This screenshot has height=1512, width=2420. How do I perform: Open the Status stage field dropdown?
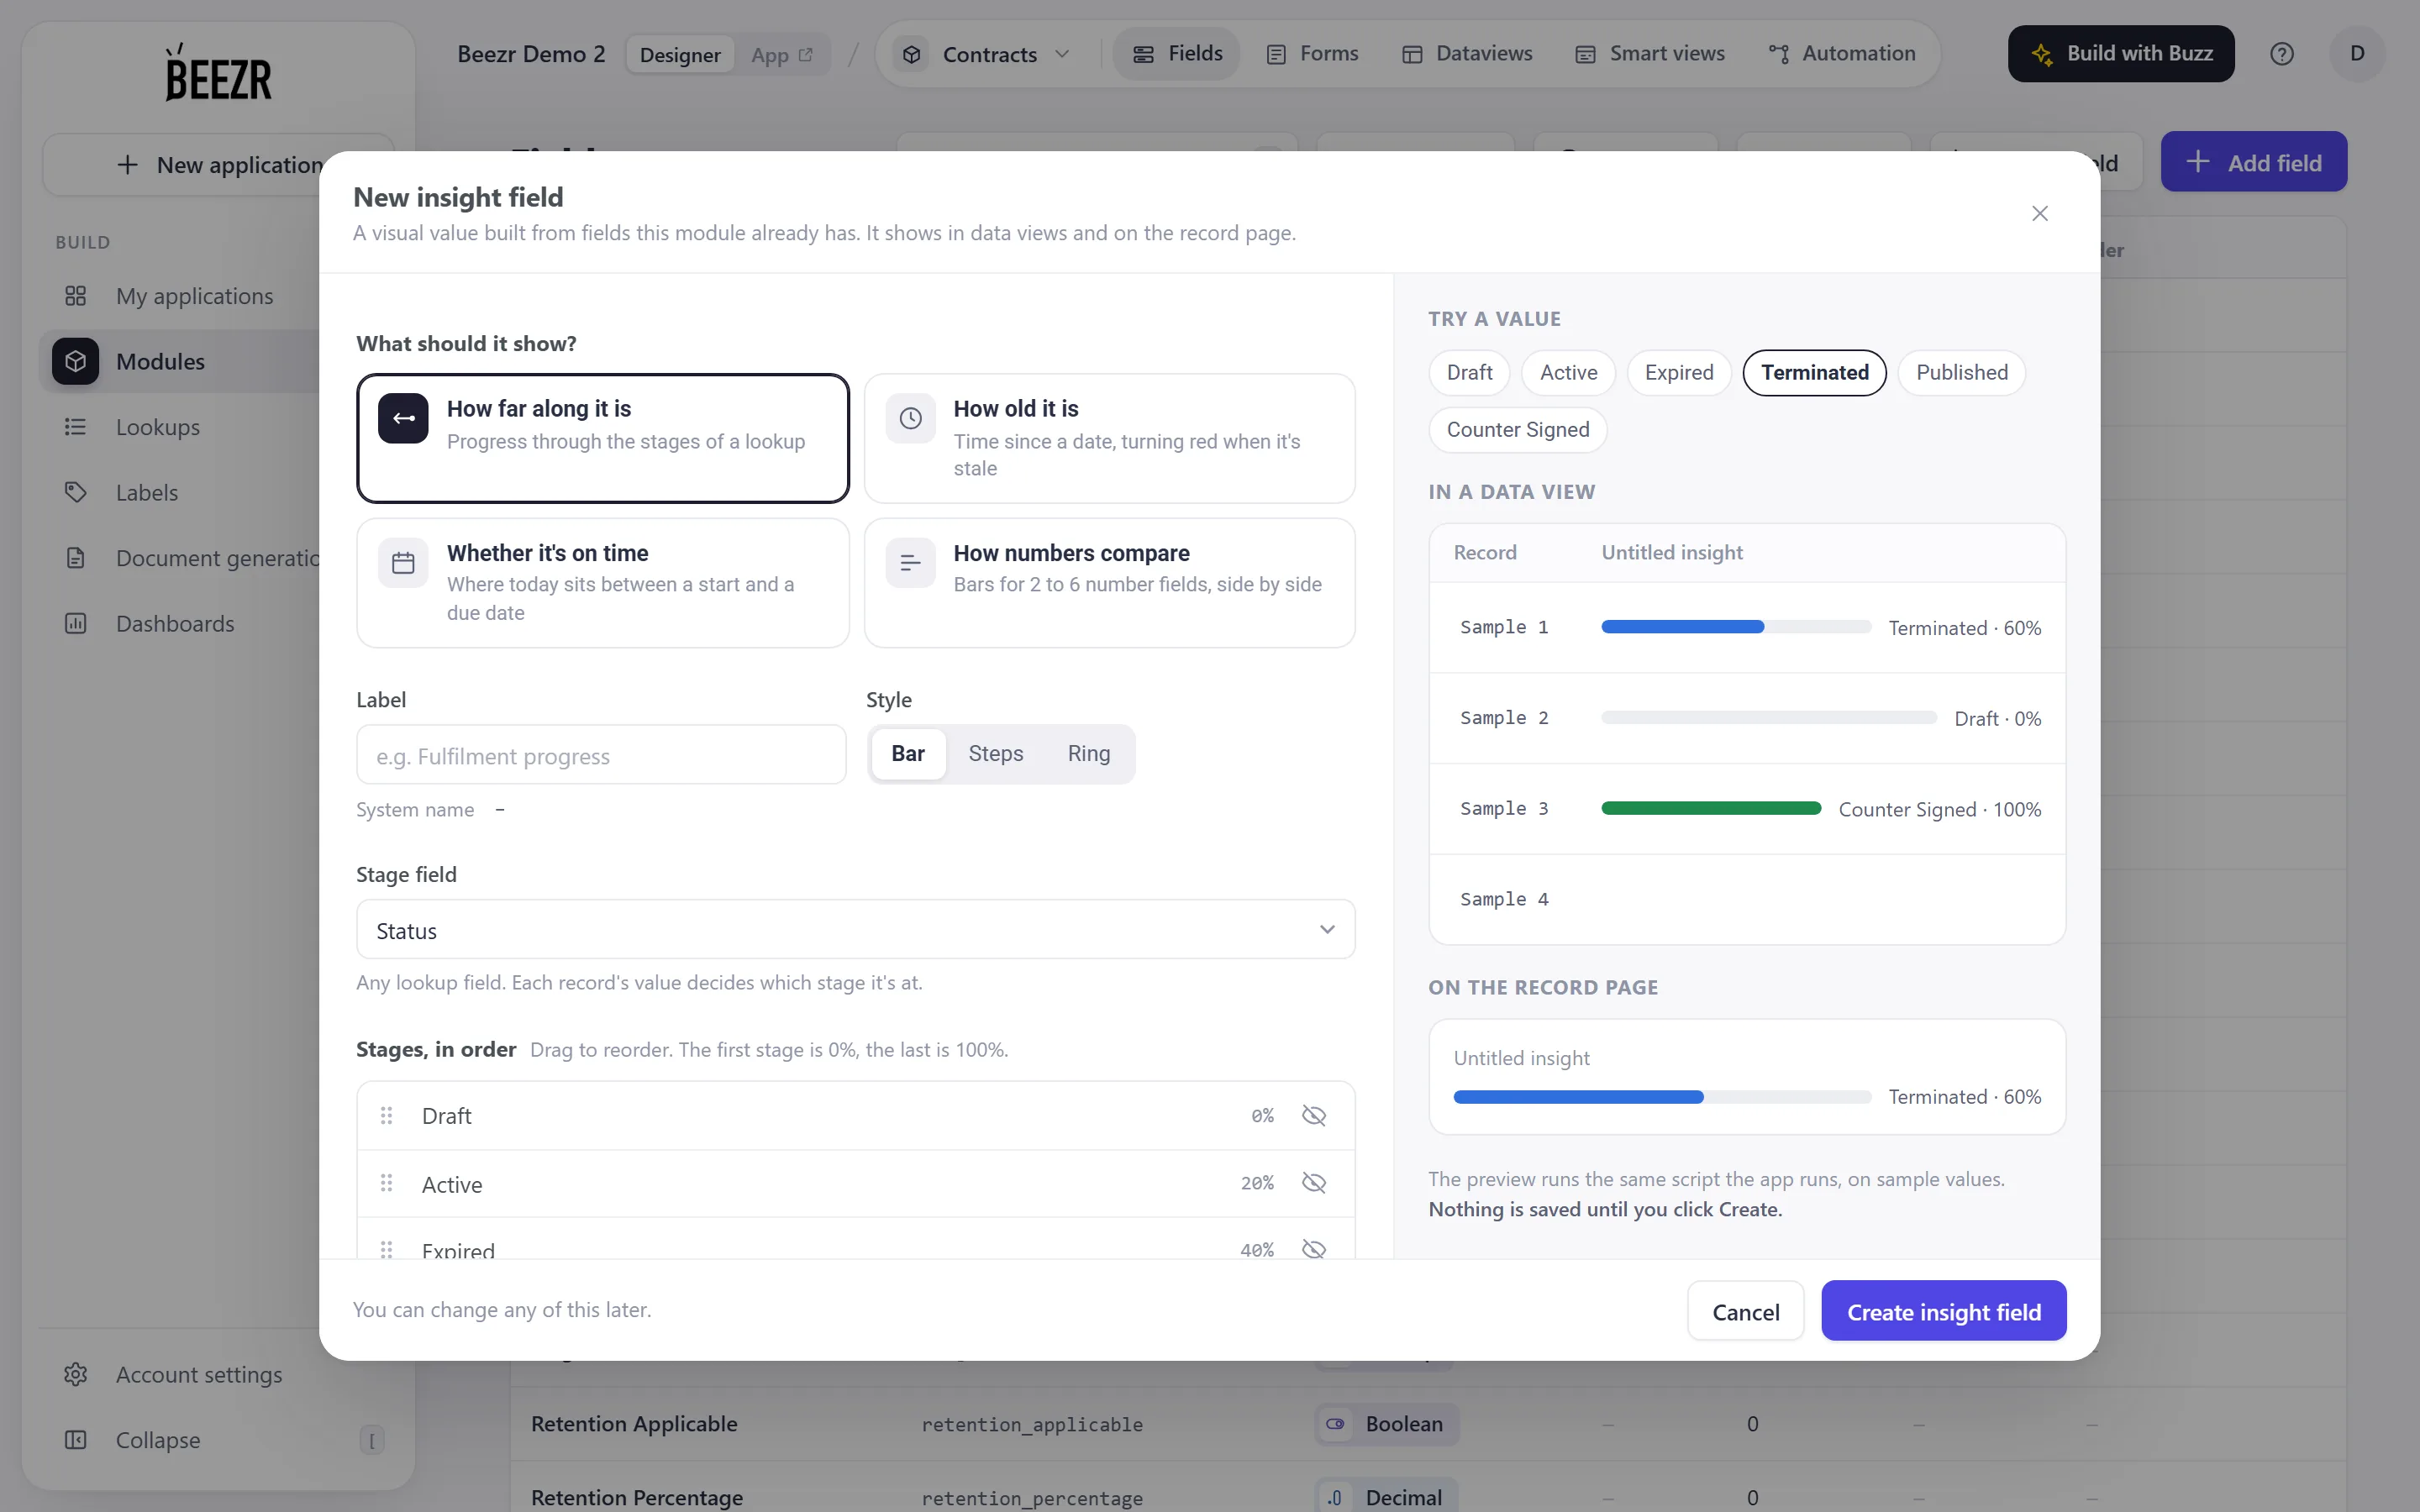pos(855,929)
